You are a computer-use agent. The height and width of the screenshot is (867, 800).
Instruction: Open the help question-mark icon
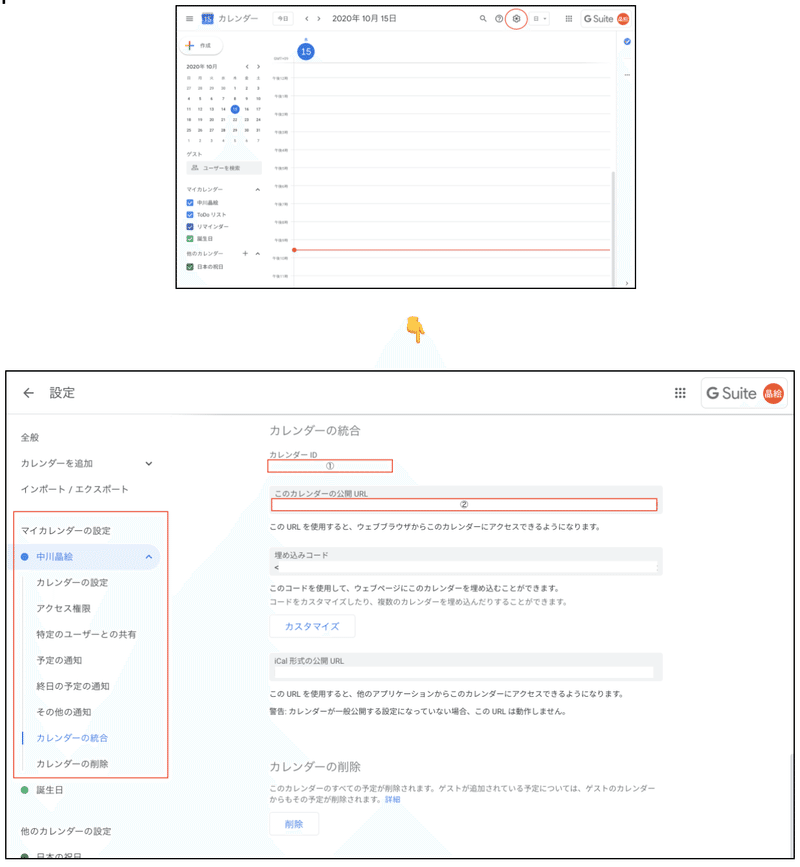[x=499, y=19]
